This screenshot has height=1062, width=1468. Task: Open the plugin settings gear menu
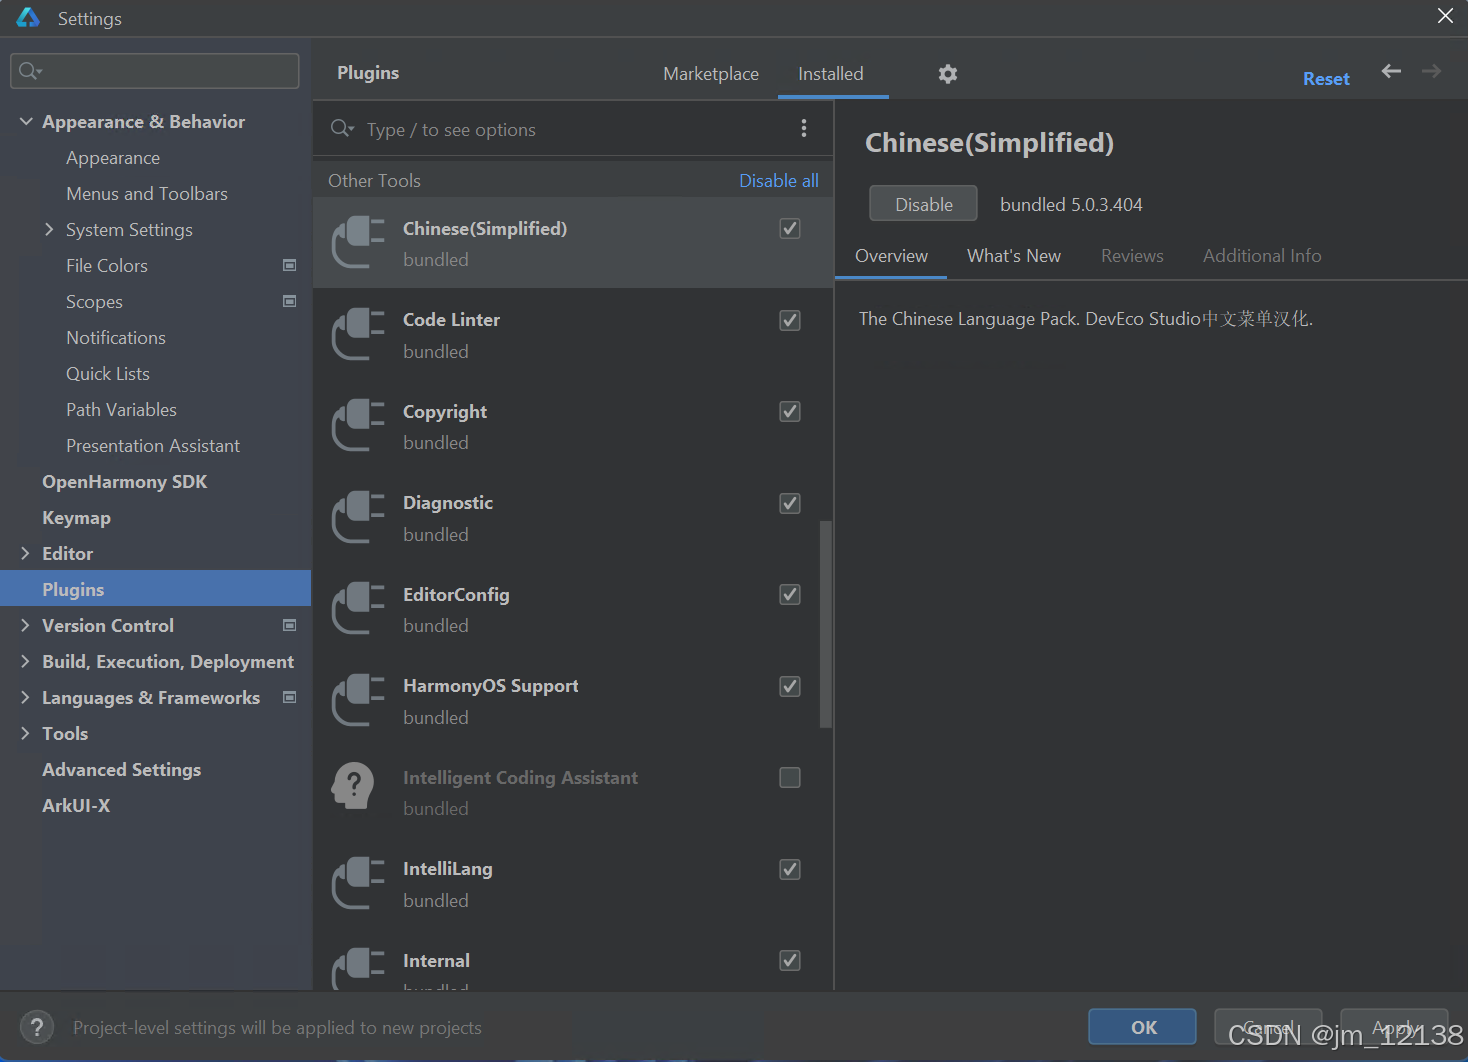pyautogui.click(x=948, y=74)
